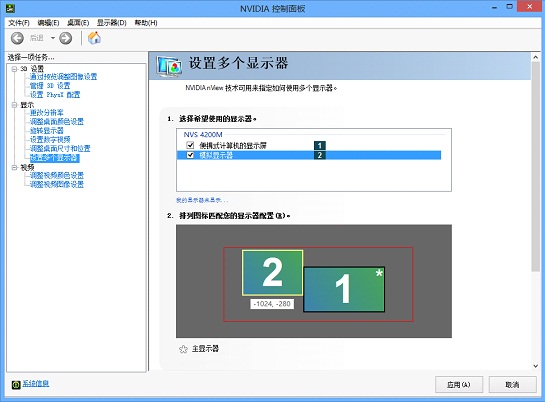The height and width of the screenshot is (402, 545).
Task: Maximize the NVIDIA control panel window
Action: pos(510,7)
